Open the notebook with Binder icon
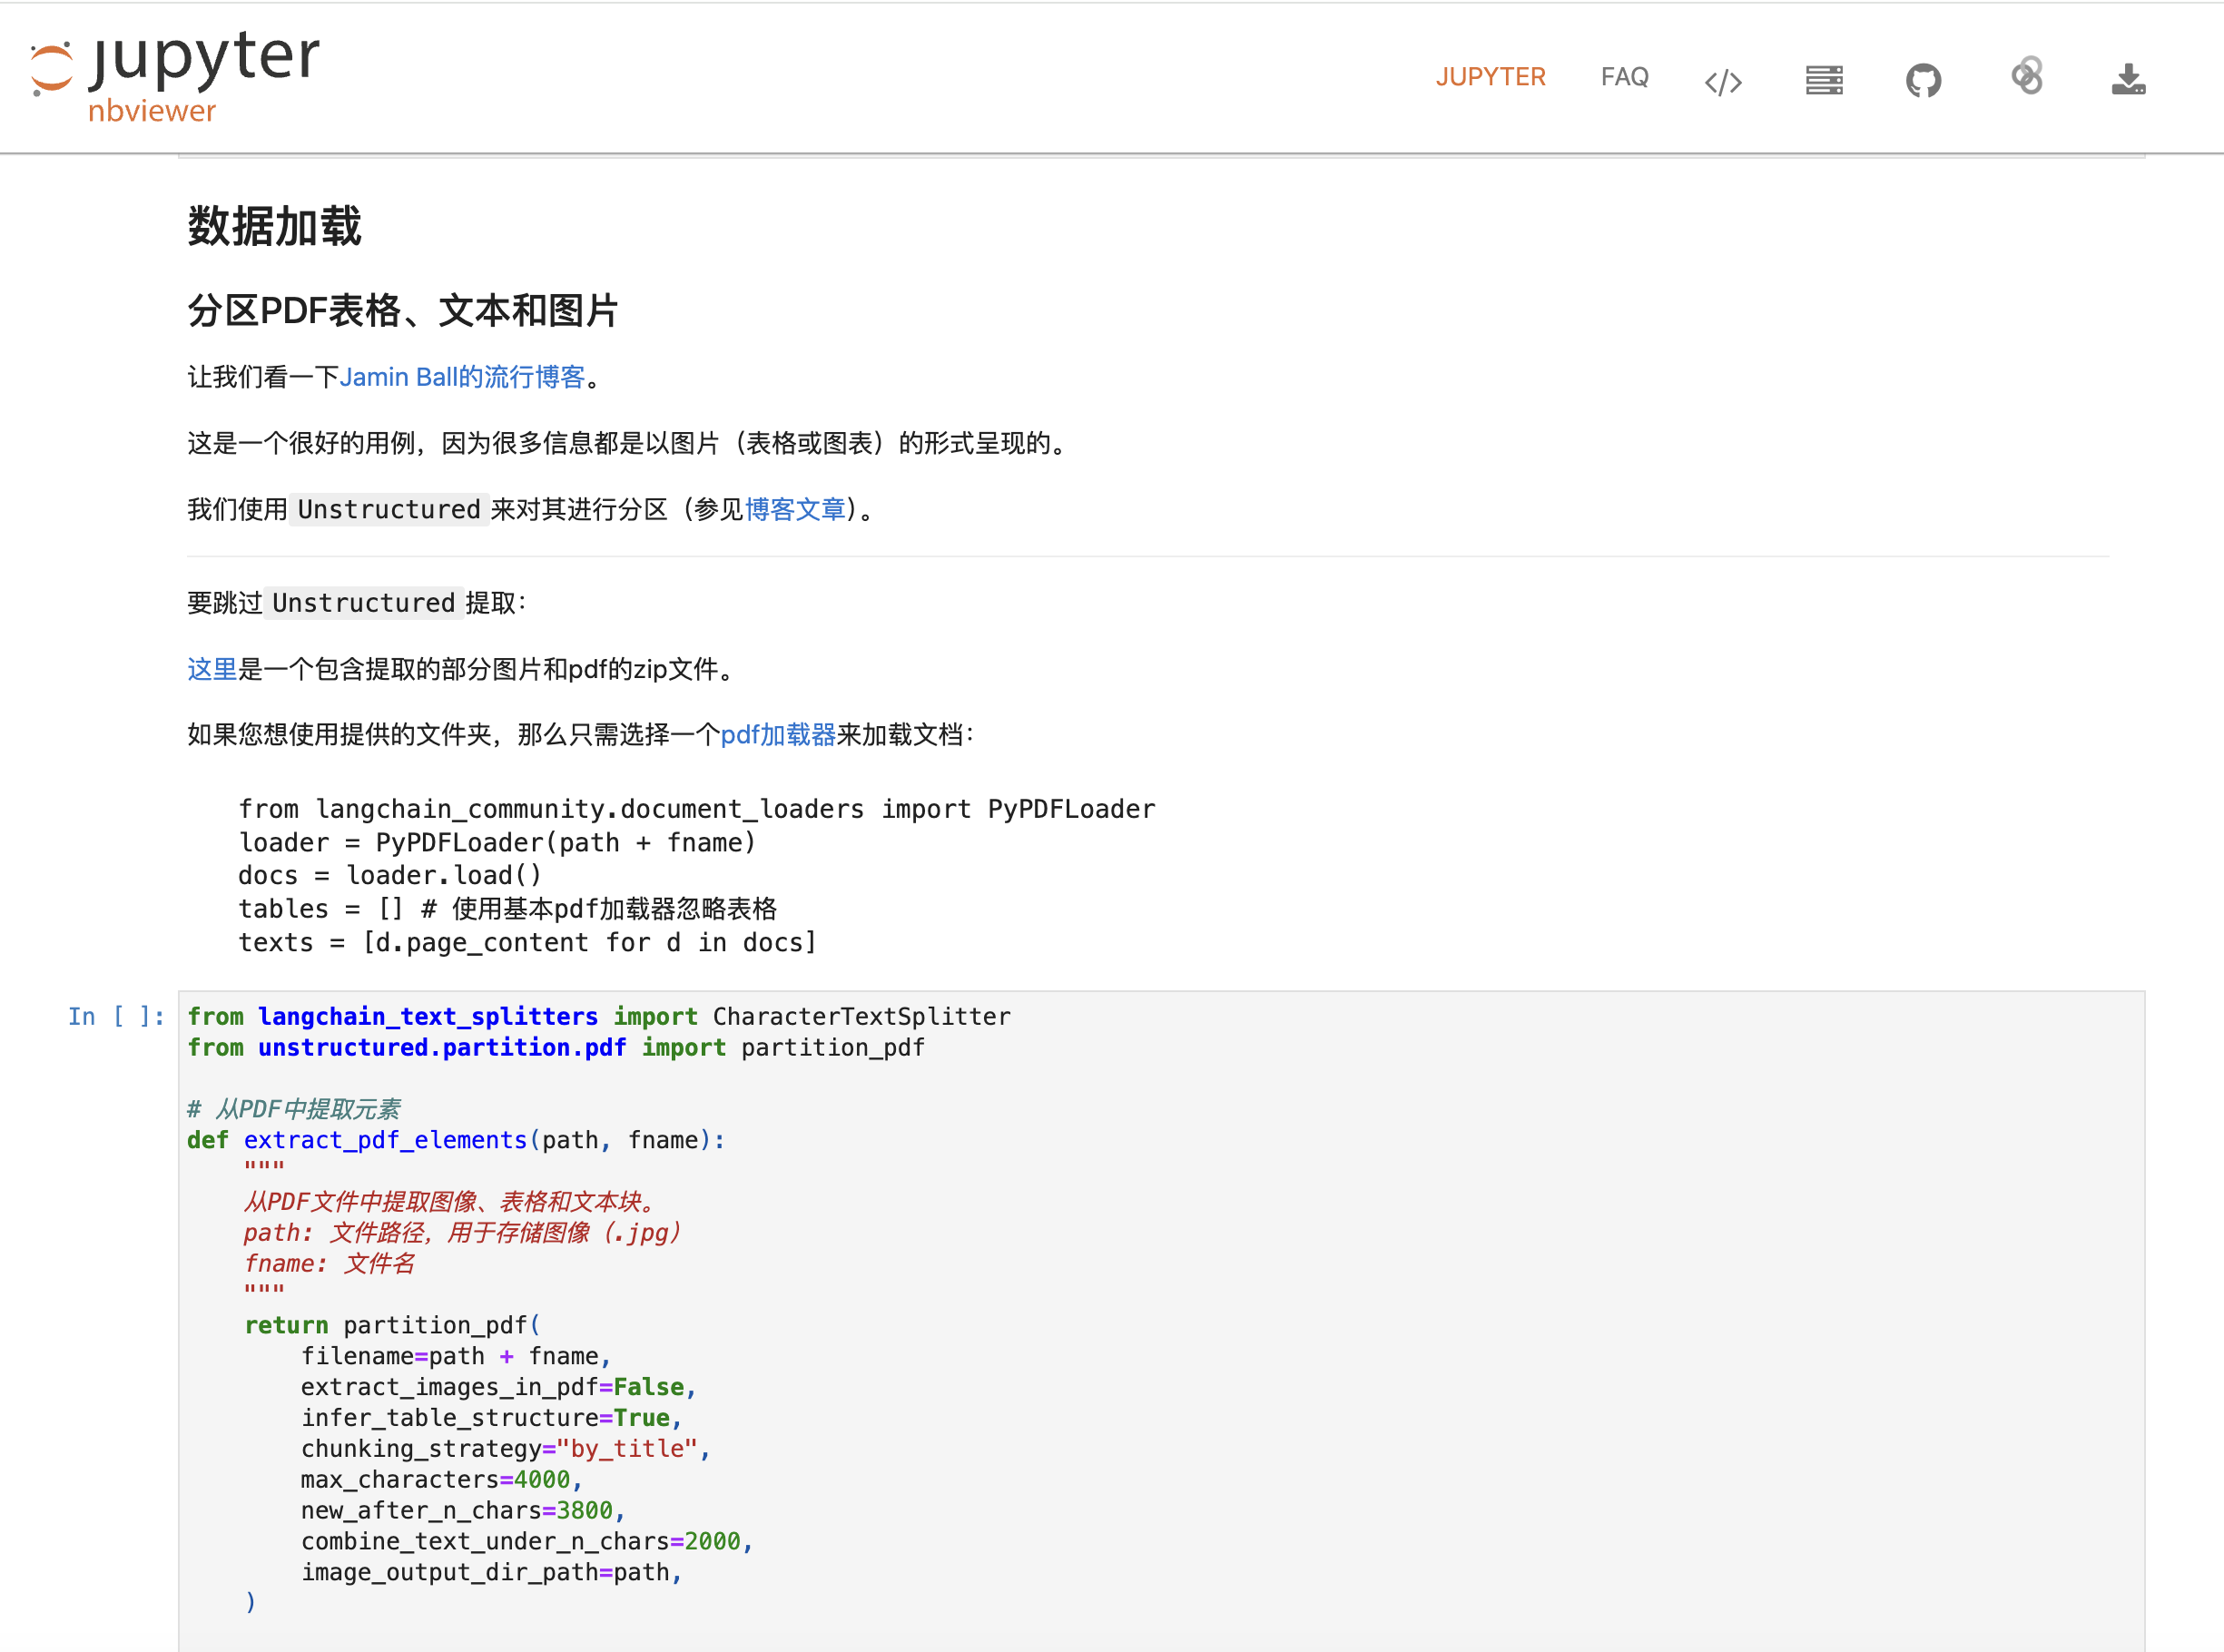Screen dimensions: 2224x1652 (2025, 77)
